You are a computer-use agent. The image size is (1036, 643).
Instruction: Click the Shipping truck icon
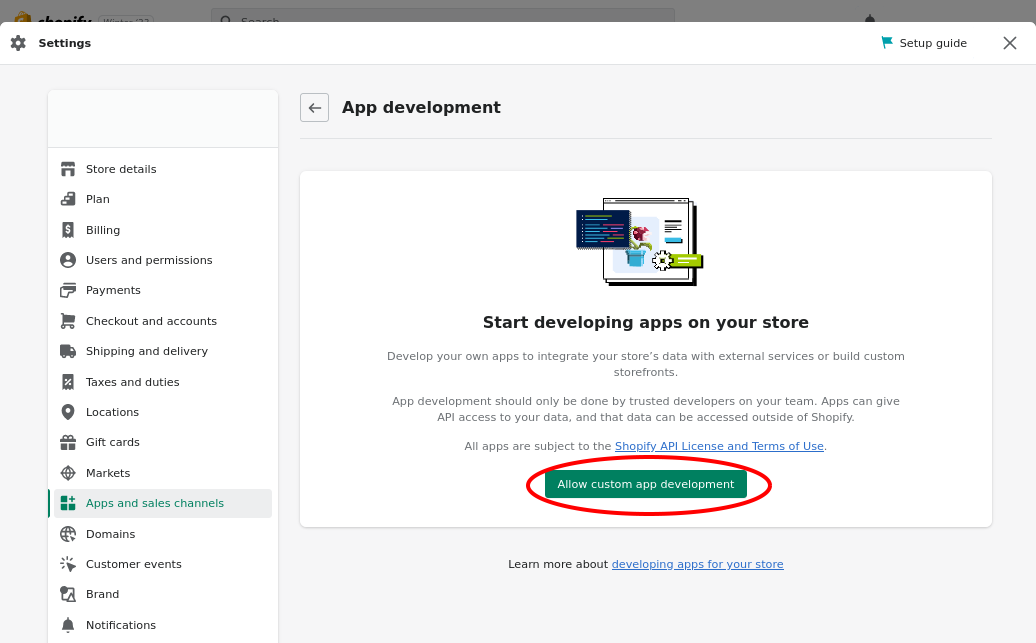[68, 351]
